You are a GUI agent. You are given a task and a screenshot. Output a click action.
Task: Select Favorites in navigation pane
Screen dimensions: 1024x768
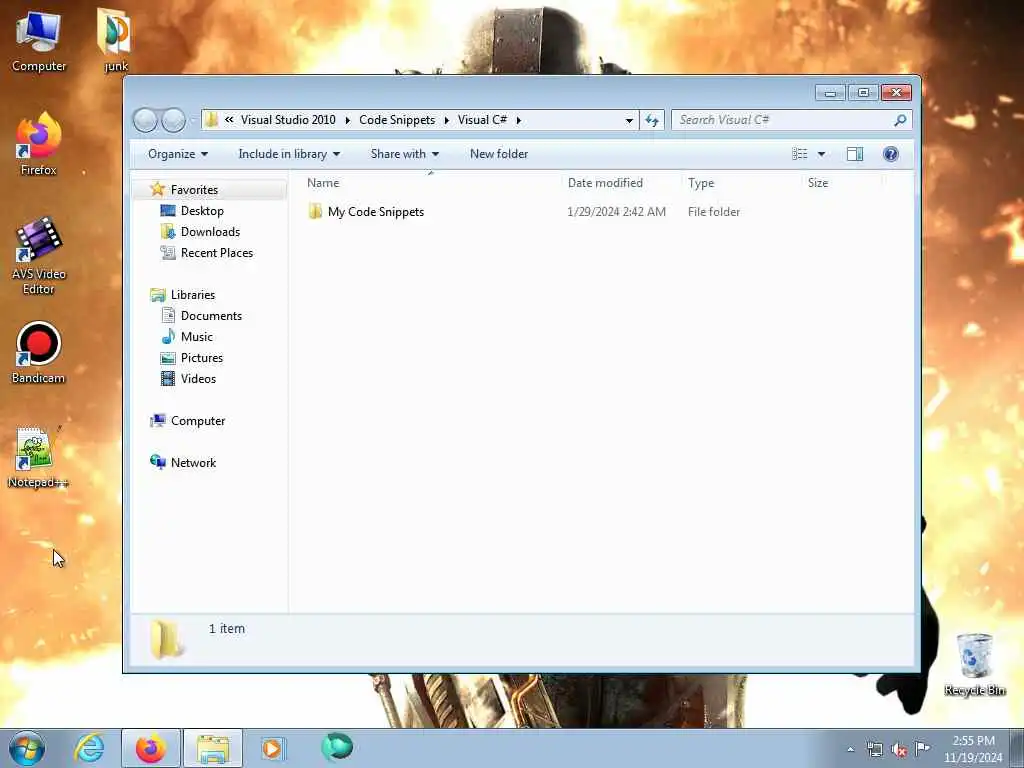(194, 189)
